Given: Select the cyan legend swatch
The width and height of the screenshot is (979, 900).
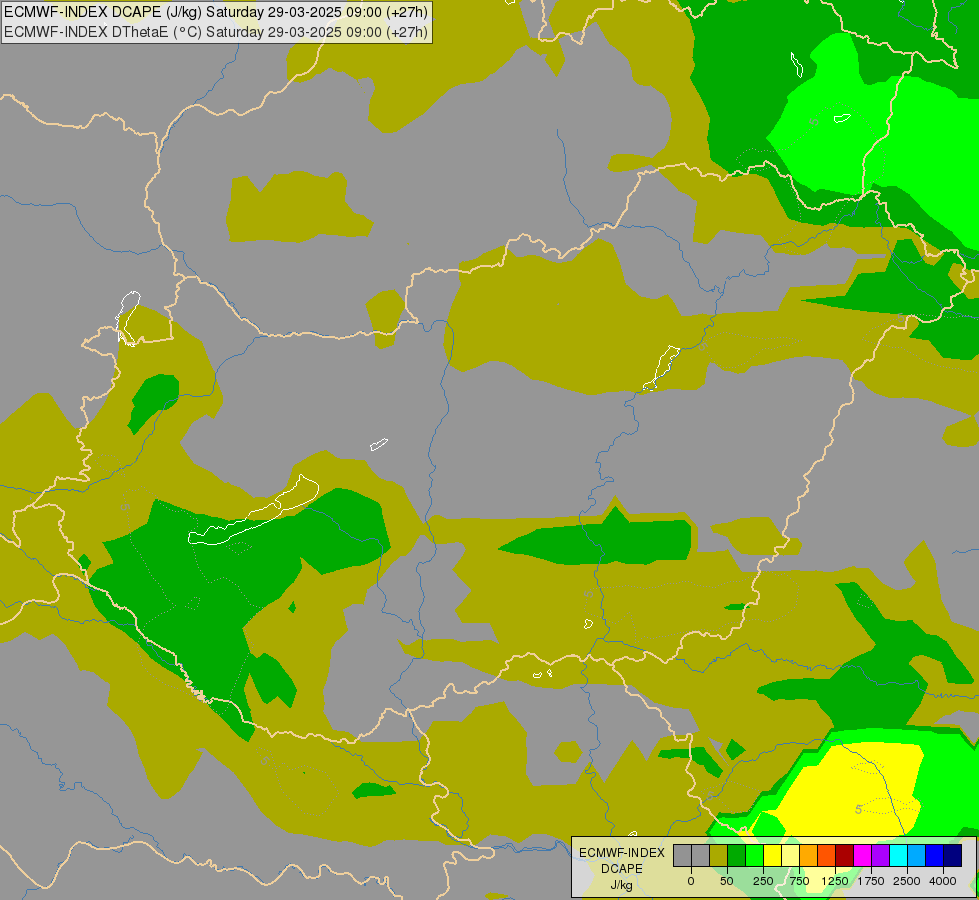Looking at the screenshot, I should [898, 855].
